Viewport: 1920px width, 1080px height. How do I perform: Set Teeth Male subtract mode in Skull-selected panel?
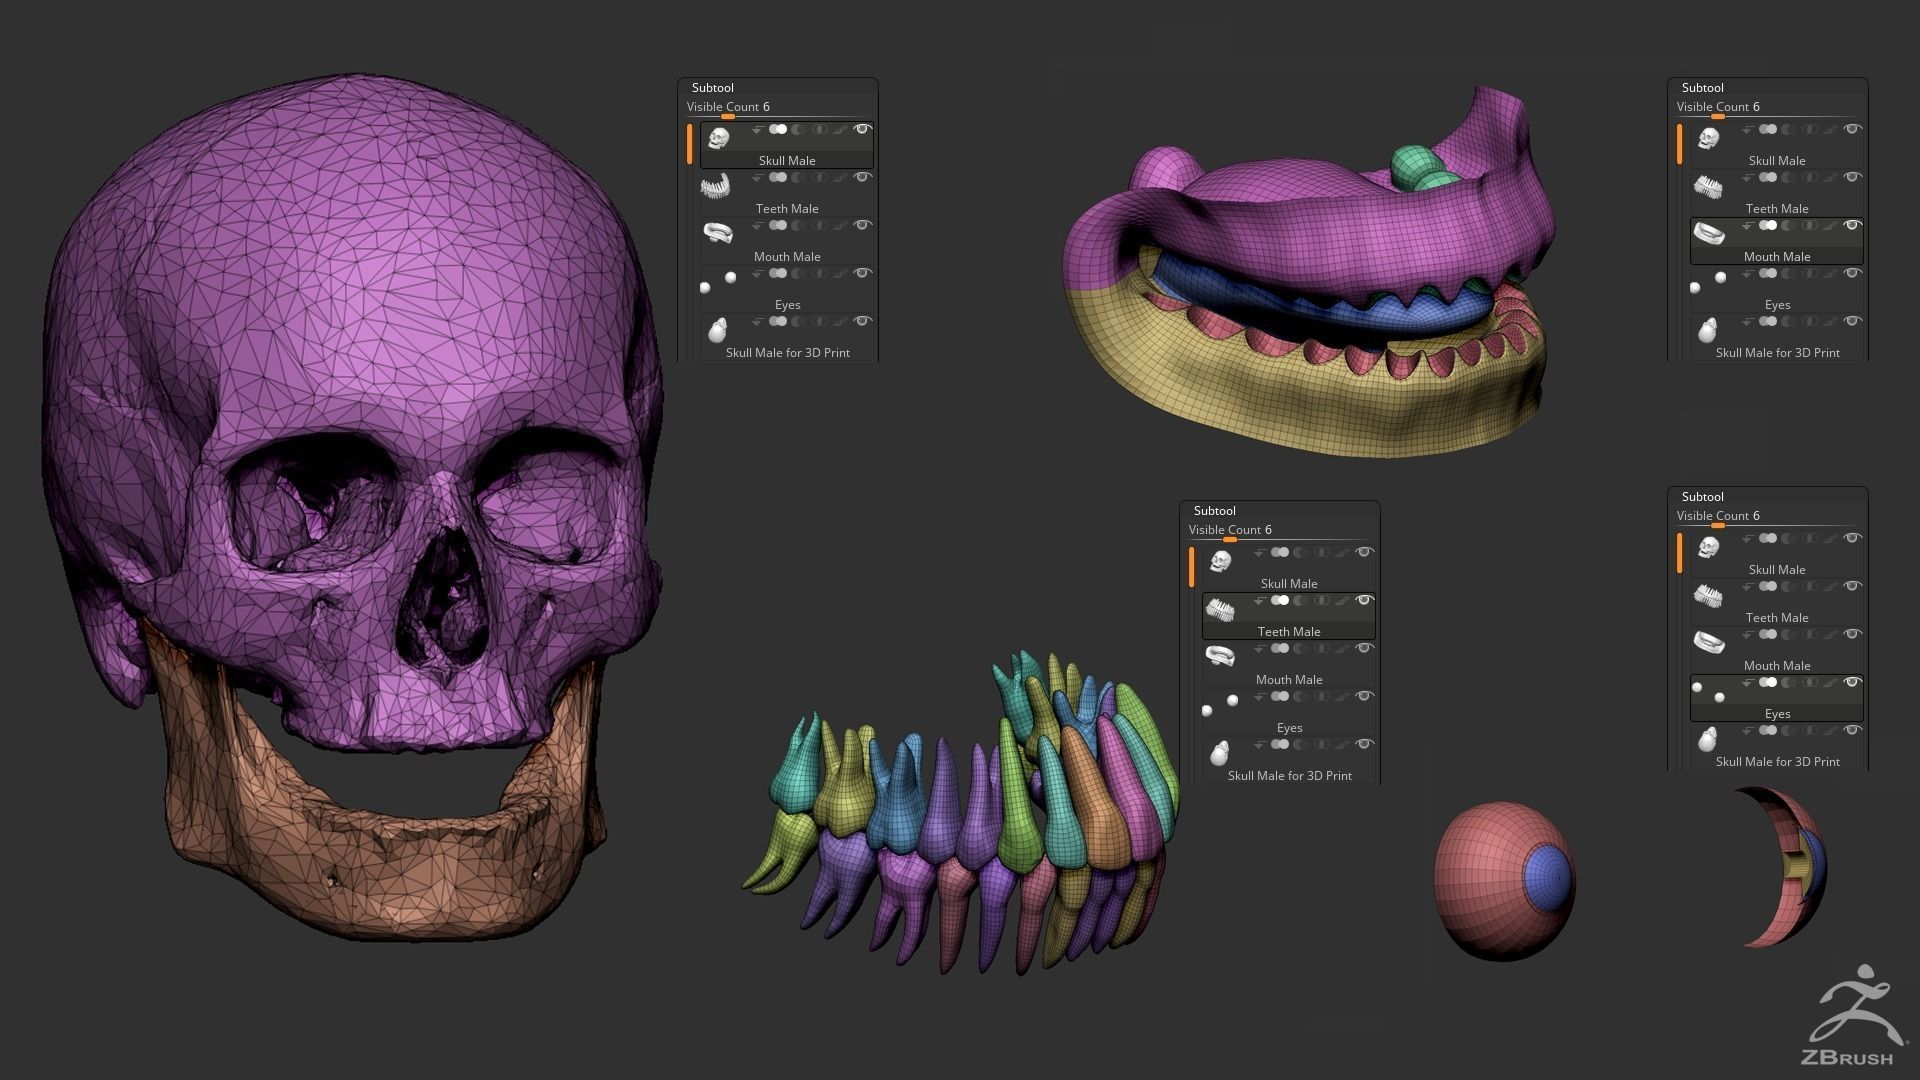point(798,177)
